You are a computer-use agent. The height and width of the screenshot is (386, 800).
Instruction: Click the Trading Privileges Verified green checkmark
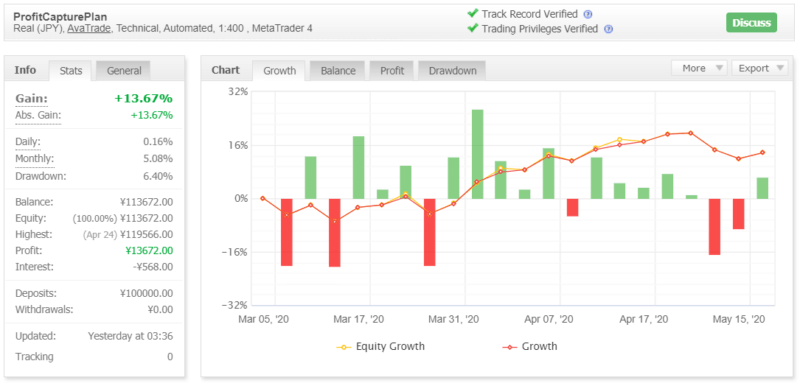(x=473, y=28)
